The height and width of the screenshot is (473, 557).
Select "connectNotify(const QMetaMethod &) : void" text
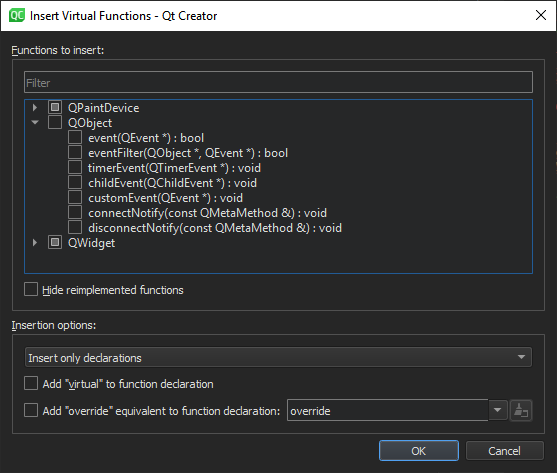coord(207,213)
